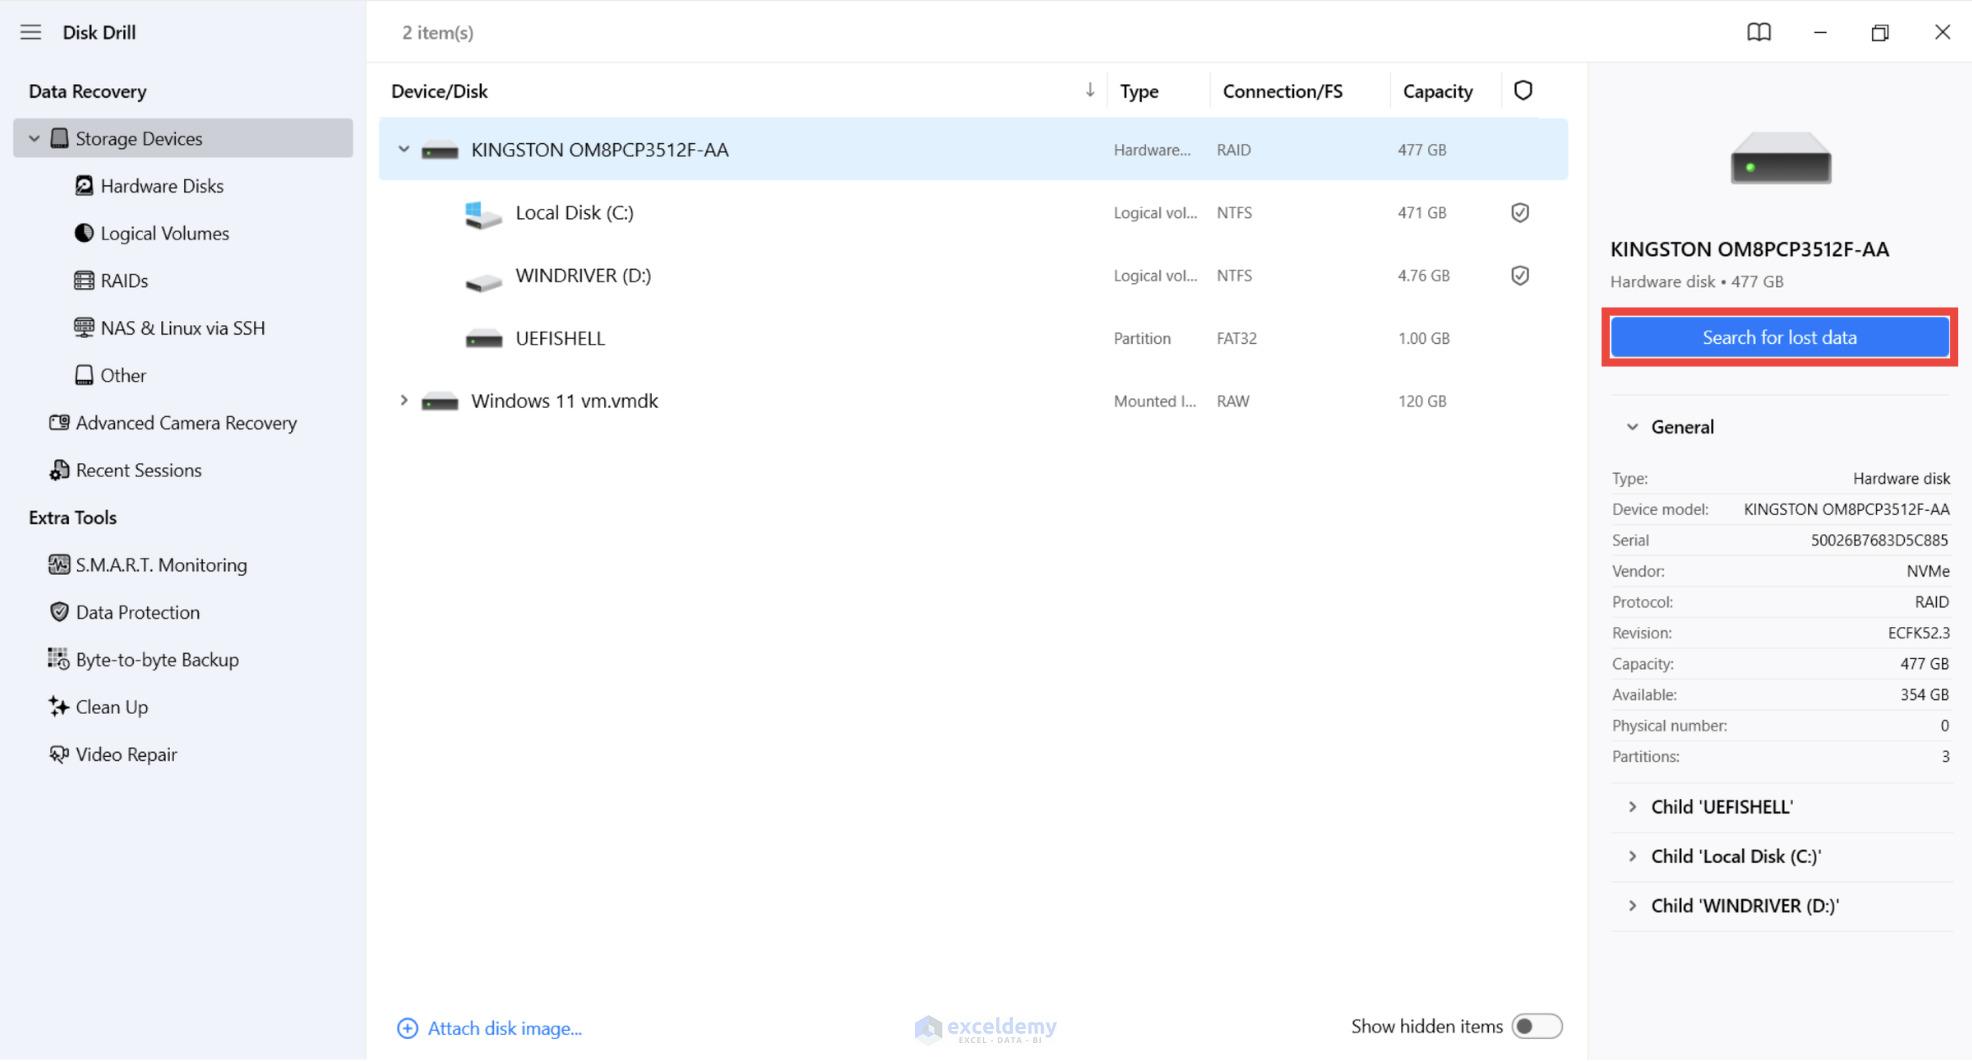
Task: Open Recent Sessions
Action: click(x=139, y=470)
